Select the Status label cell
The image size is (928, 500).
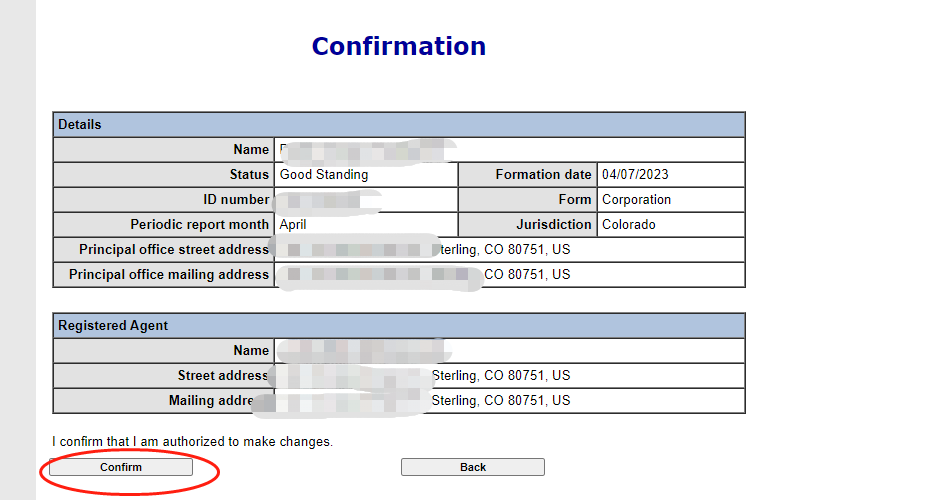(x=249, y=175)
